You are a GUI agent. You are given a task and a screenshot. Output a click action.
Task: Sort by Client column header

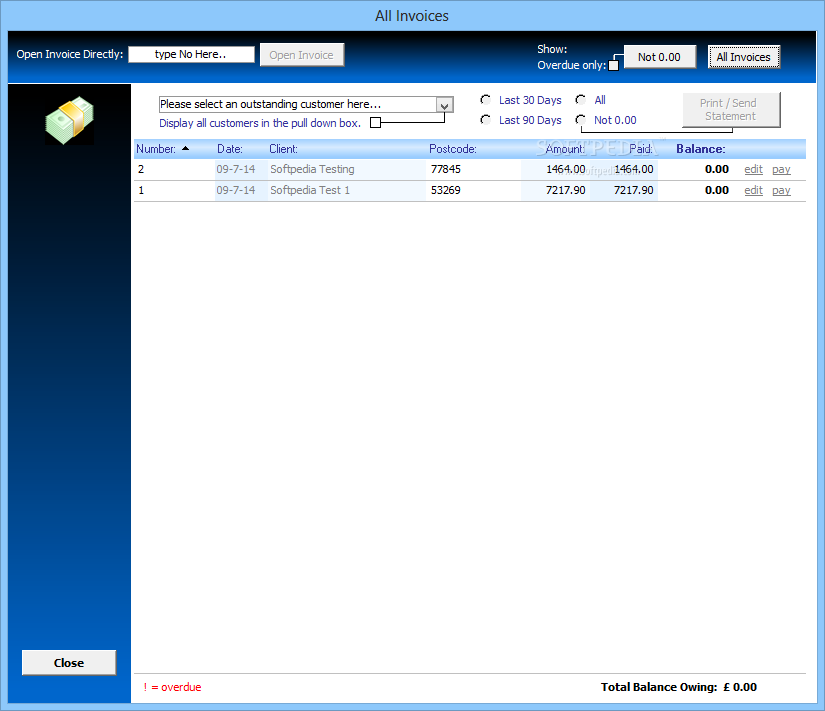284,149
